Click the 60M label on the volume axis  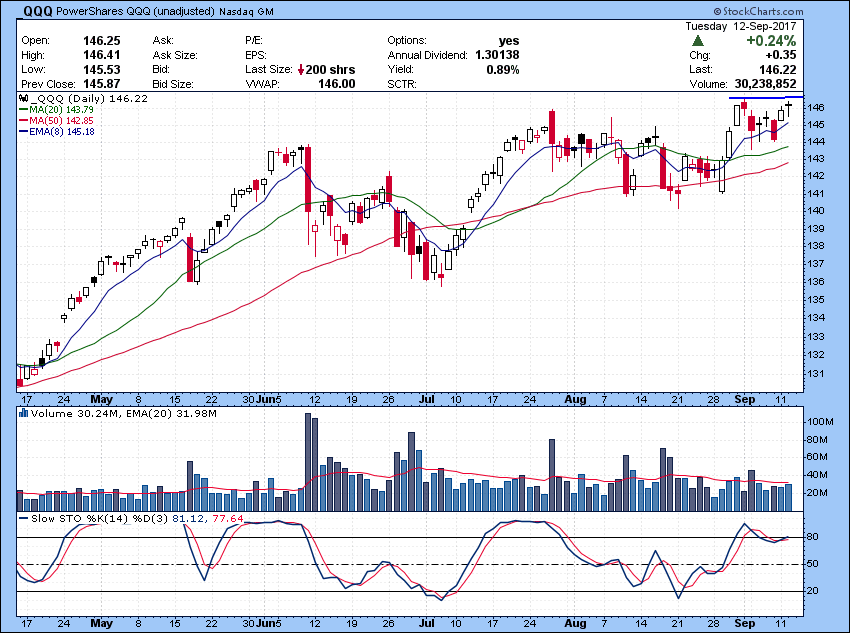point(817,457)
